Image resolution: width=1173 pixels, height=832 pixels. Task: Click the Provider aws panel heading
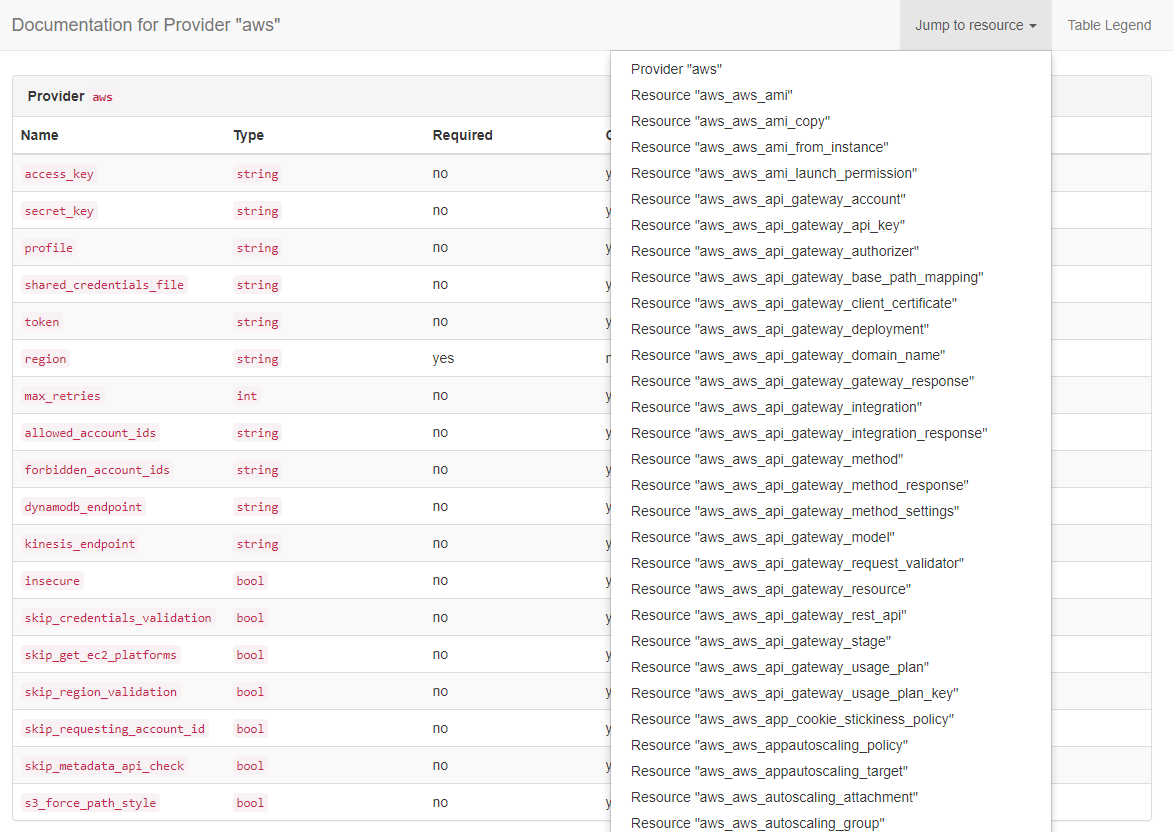coord(70,97)
